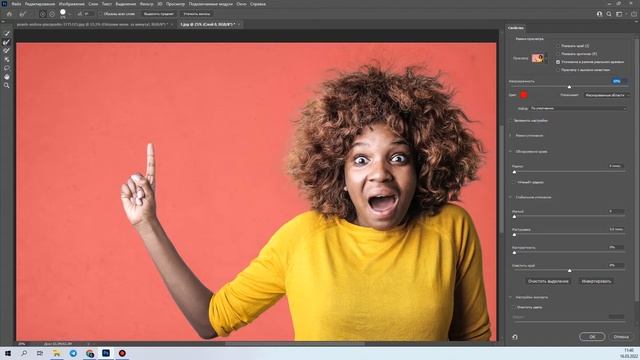
Task: Click the account icon near search
Action: pos(599,14)
